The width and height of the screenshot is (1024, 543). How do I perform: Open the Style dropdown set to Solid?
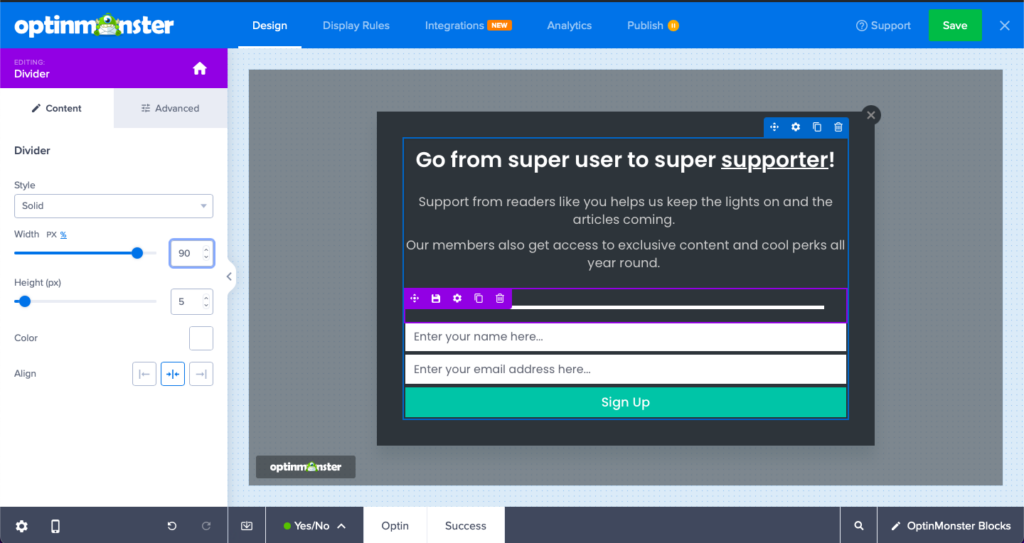tap(113, 206)
